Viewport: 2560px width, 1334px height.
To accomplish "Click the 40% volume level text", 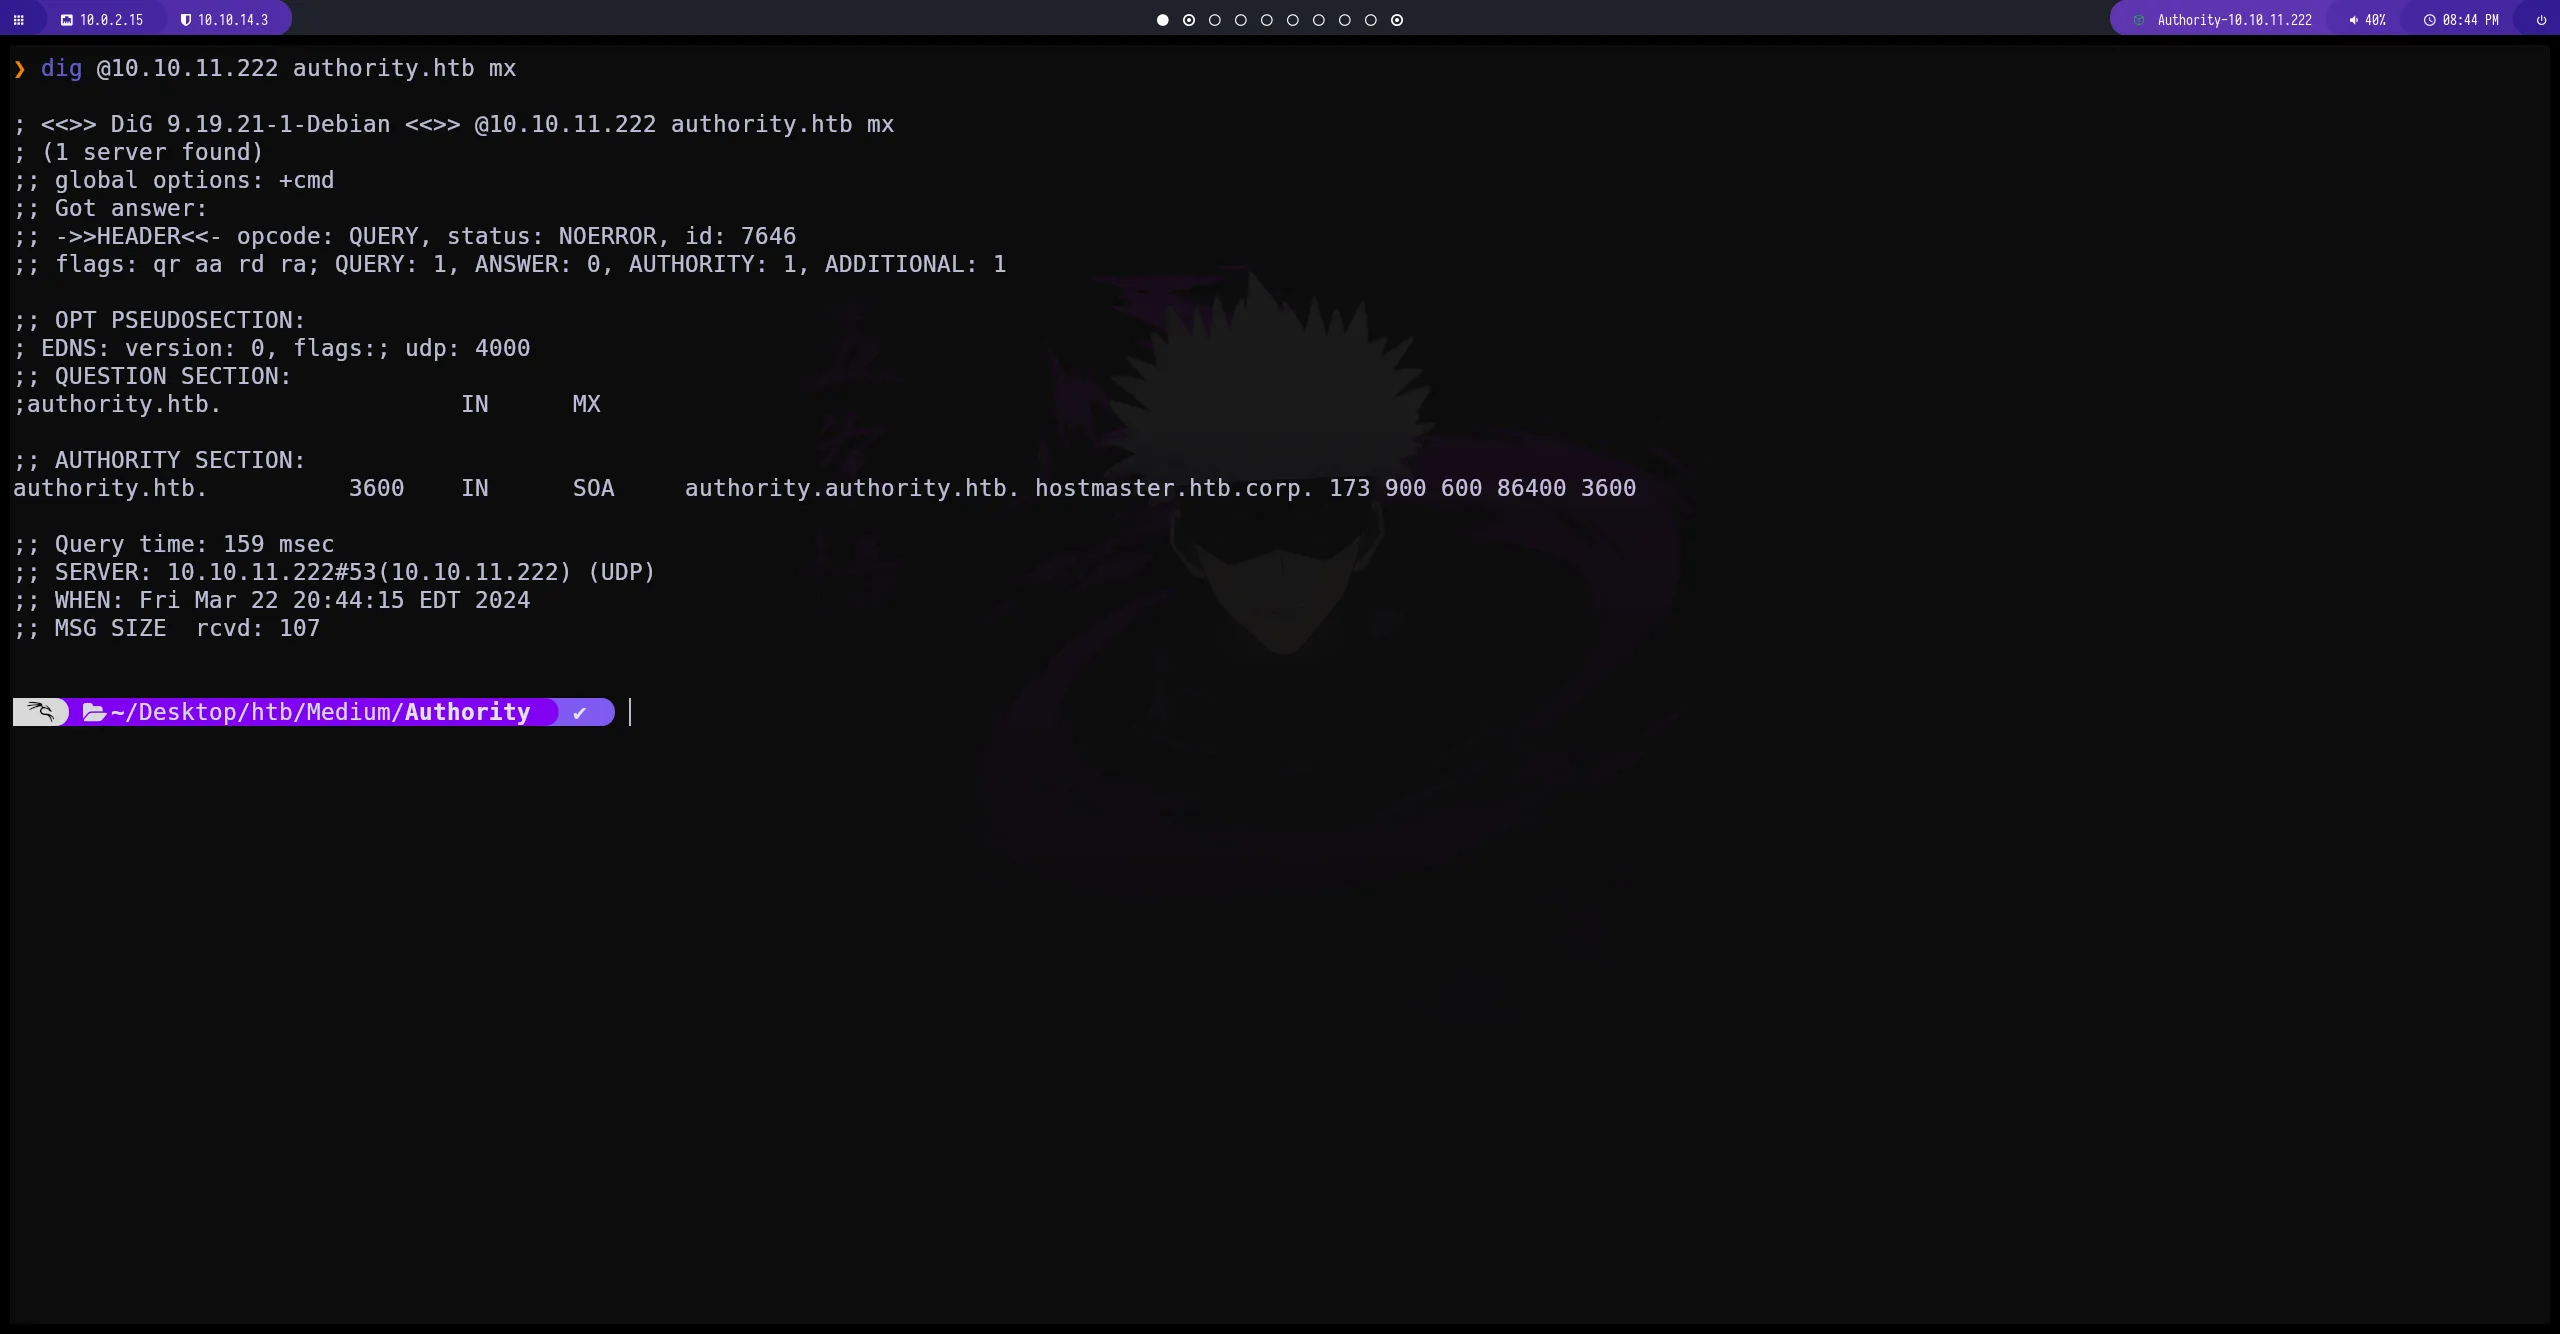I will [2375, 20].
